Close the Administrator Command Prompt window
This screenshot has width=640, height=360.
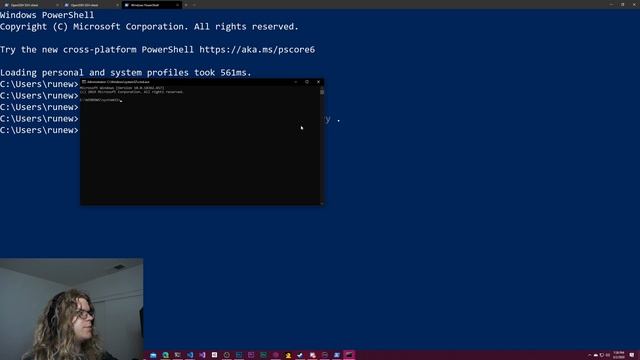click(x=318, y=82)
